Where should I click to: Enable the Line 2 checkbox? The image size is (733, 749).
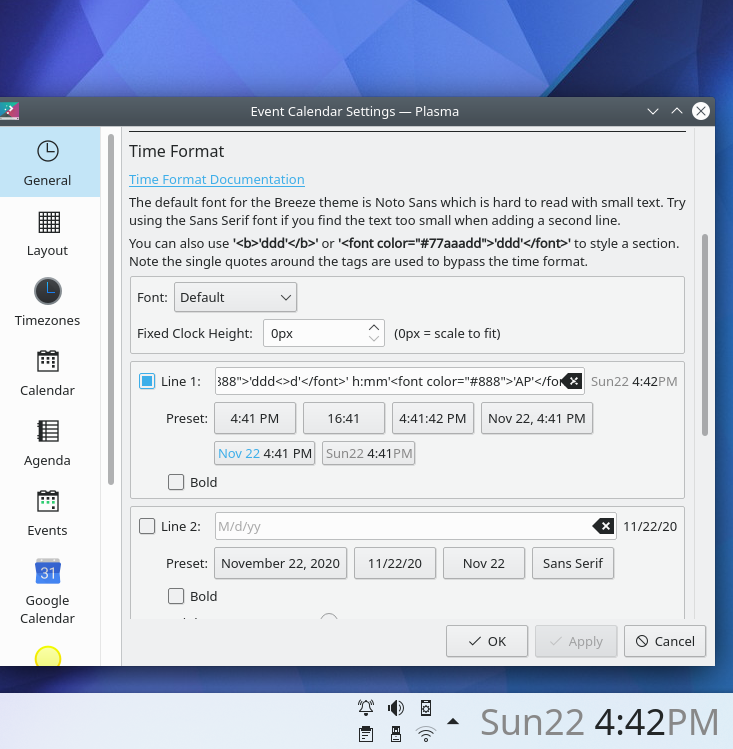pyautogui.click(x=147, y=526)
